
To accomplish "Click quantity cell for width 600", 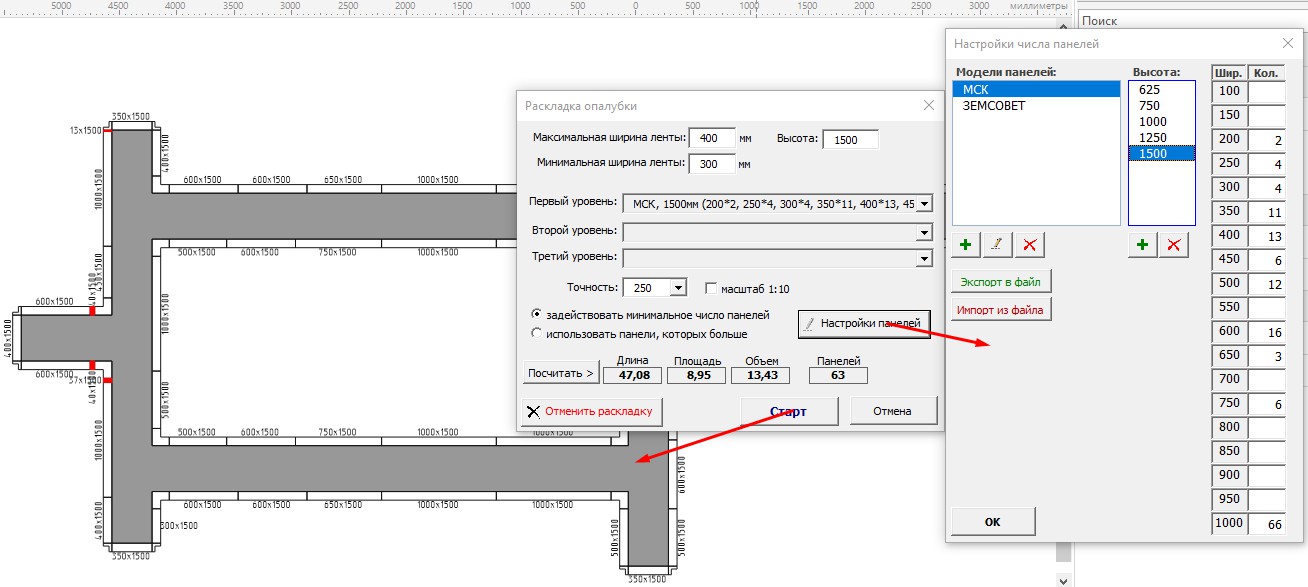I will pos(1266,332).
